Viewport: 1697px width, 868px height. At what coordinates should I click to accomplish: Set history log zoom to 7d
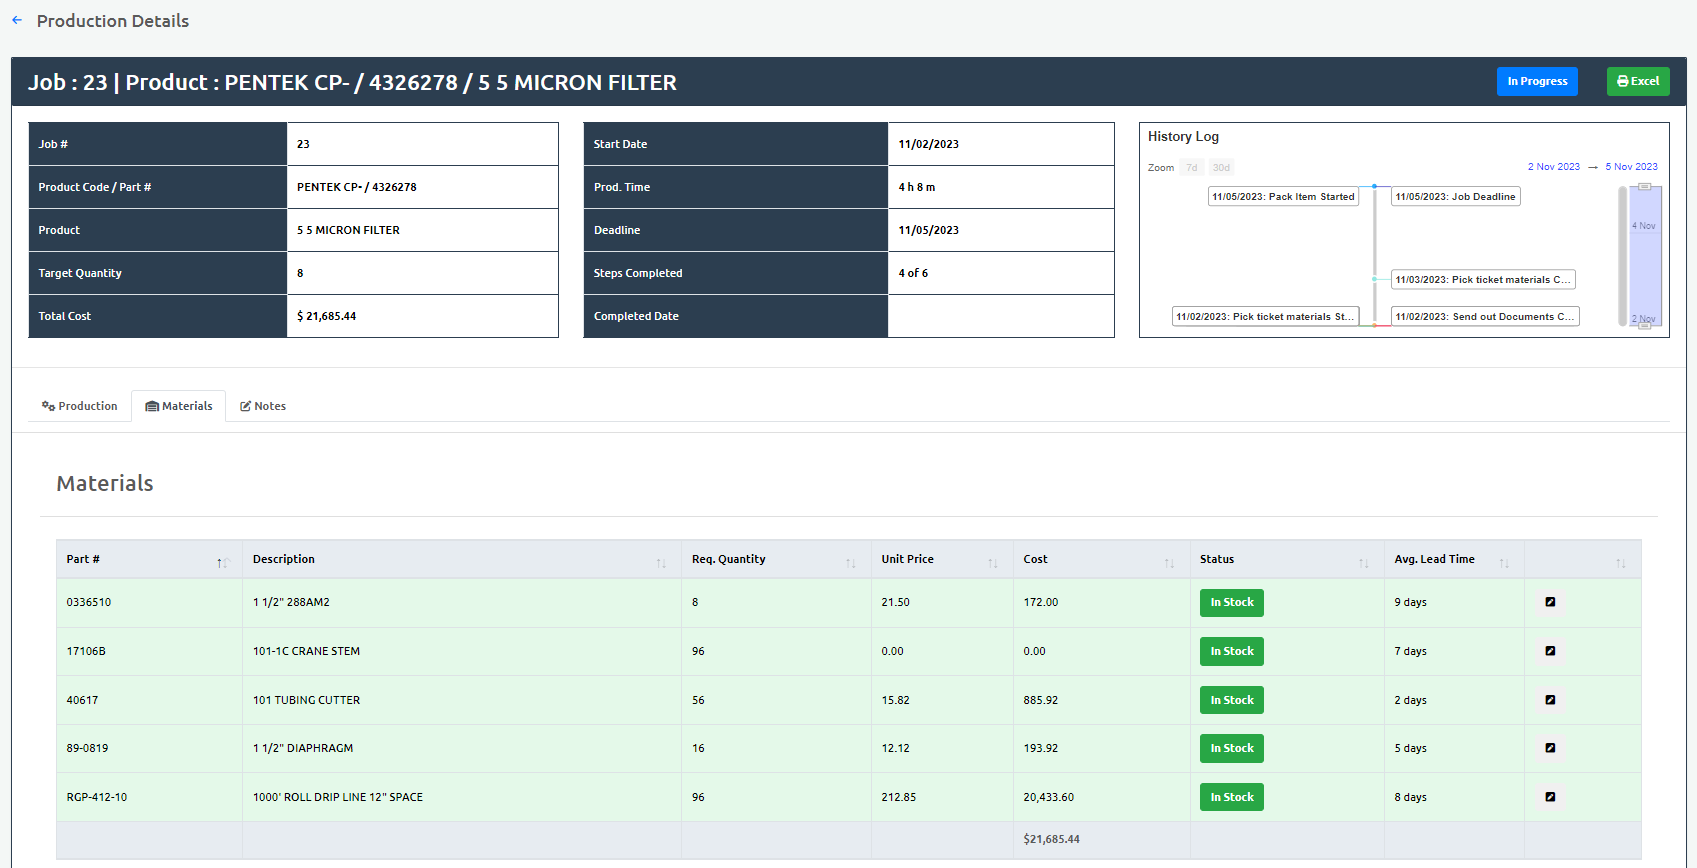(1191, 167)
